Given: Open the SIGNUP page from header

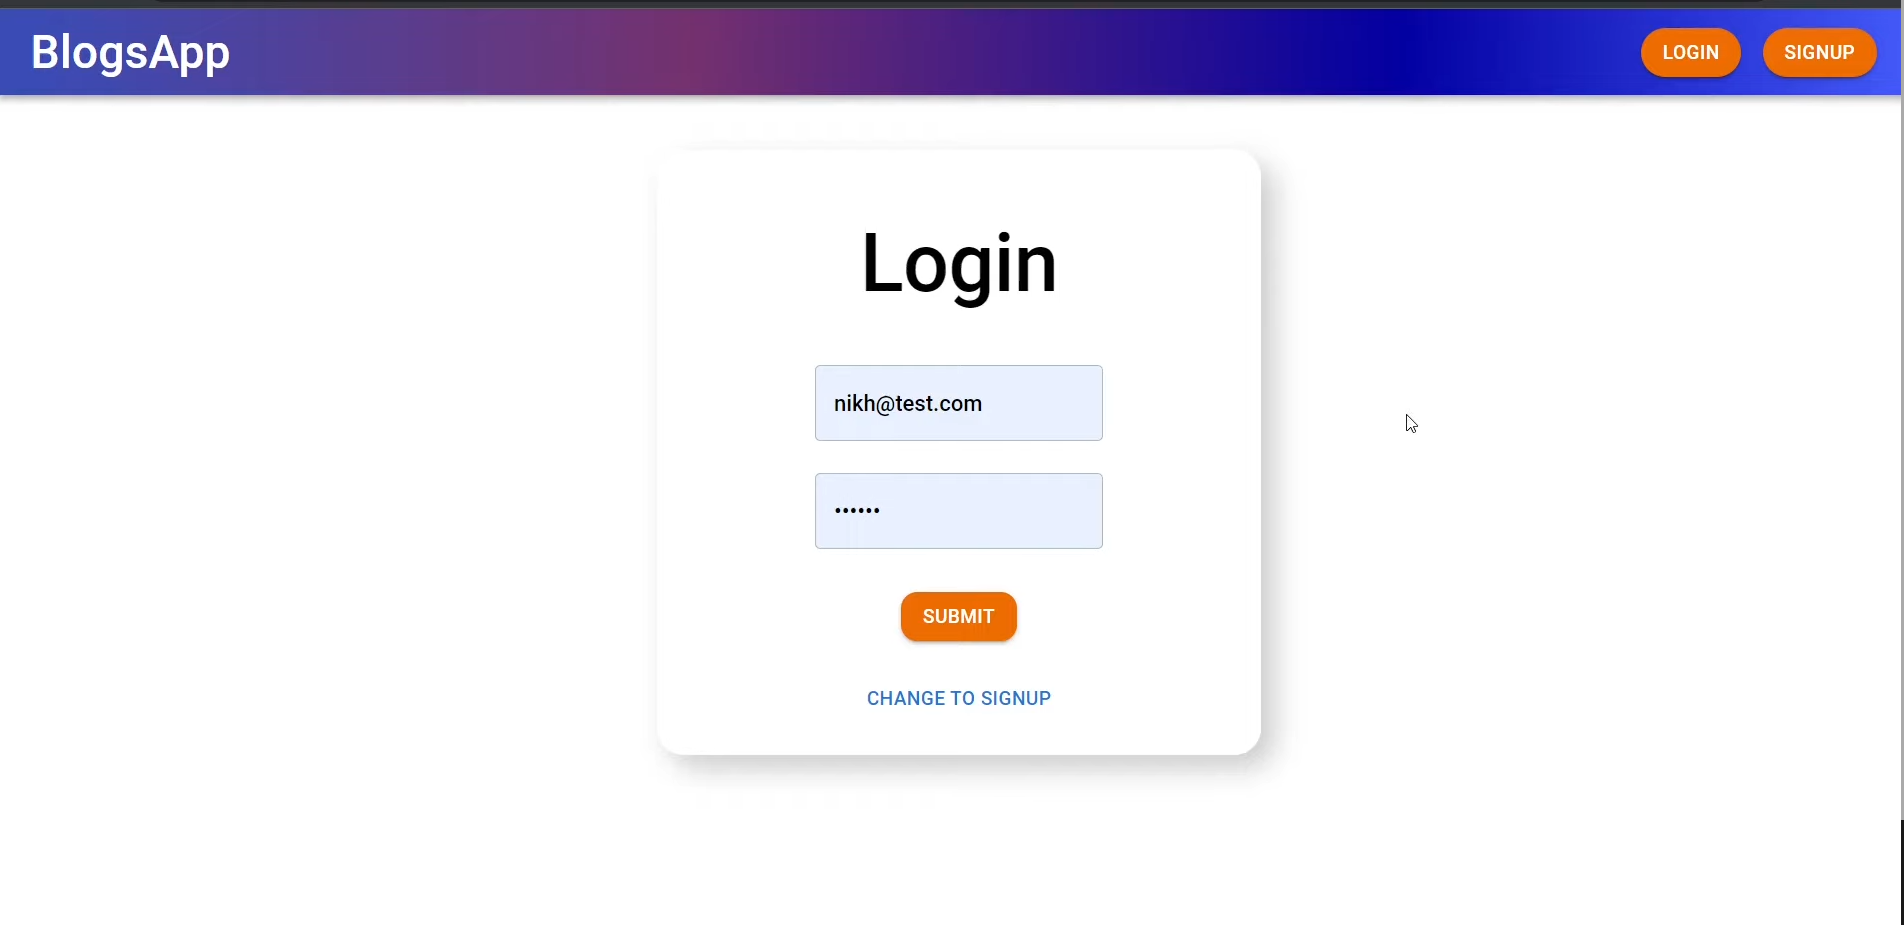Looking at the screenshot, I should [x=1819, y=52].
